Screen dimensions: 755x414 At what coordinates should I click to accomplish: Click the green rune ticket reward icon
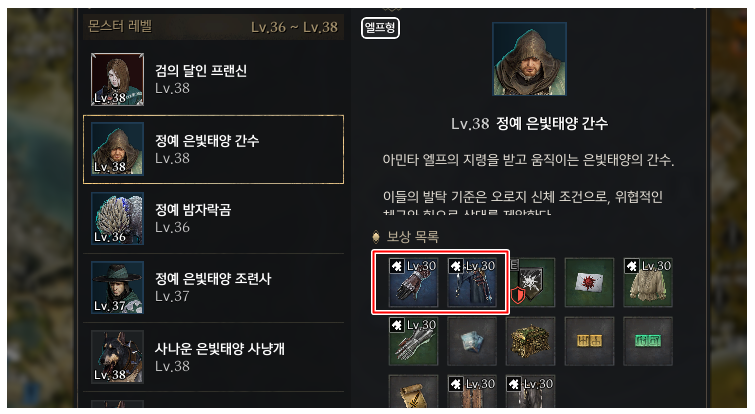point(648,341)
